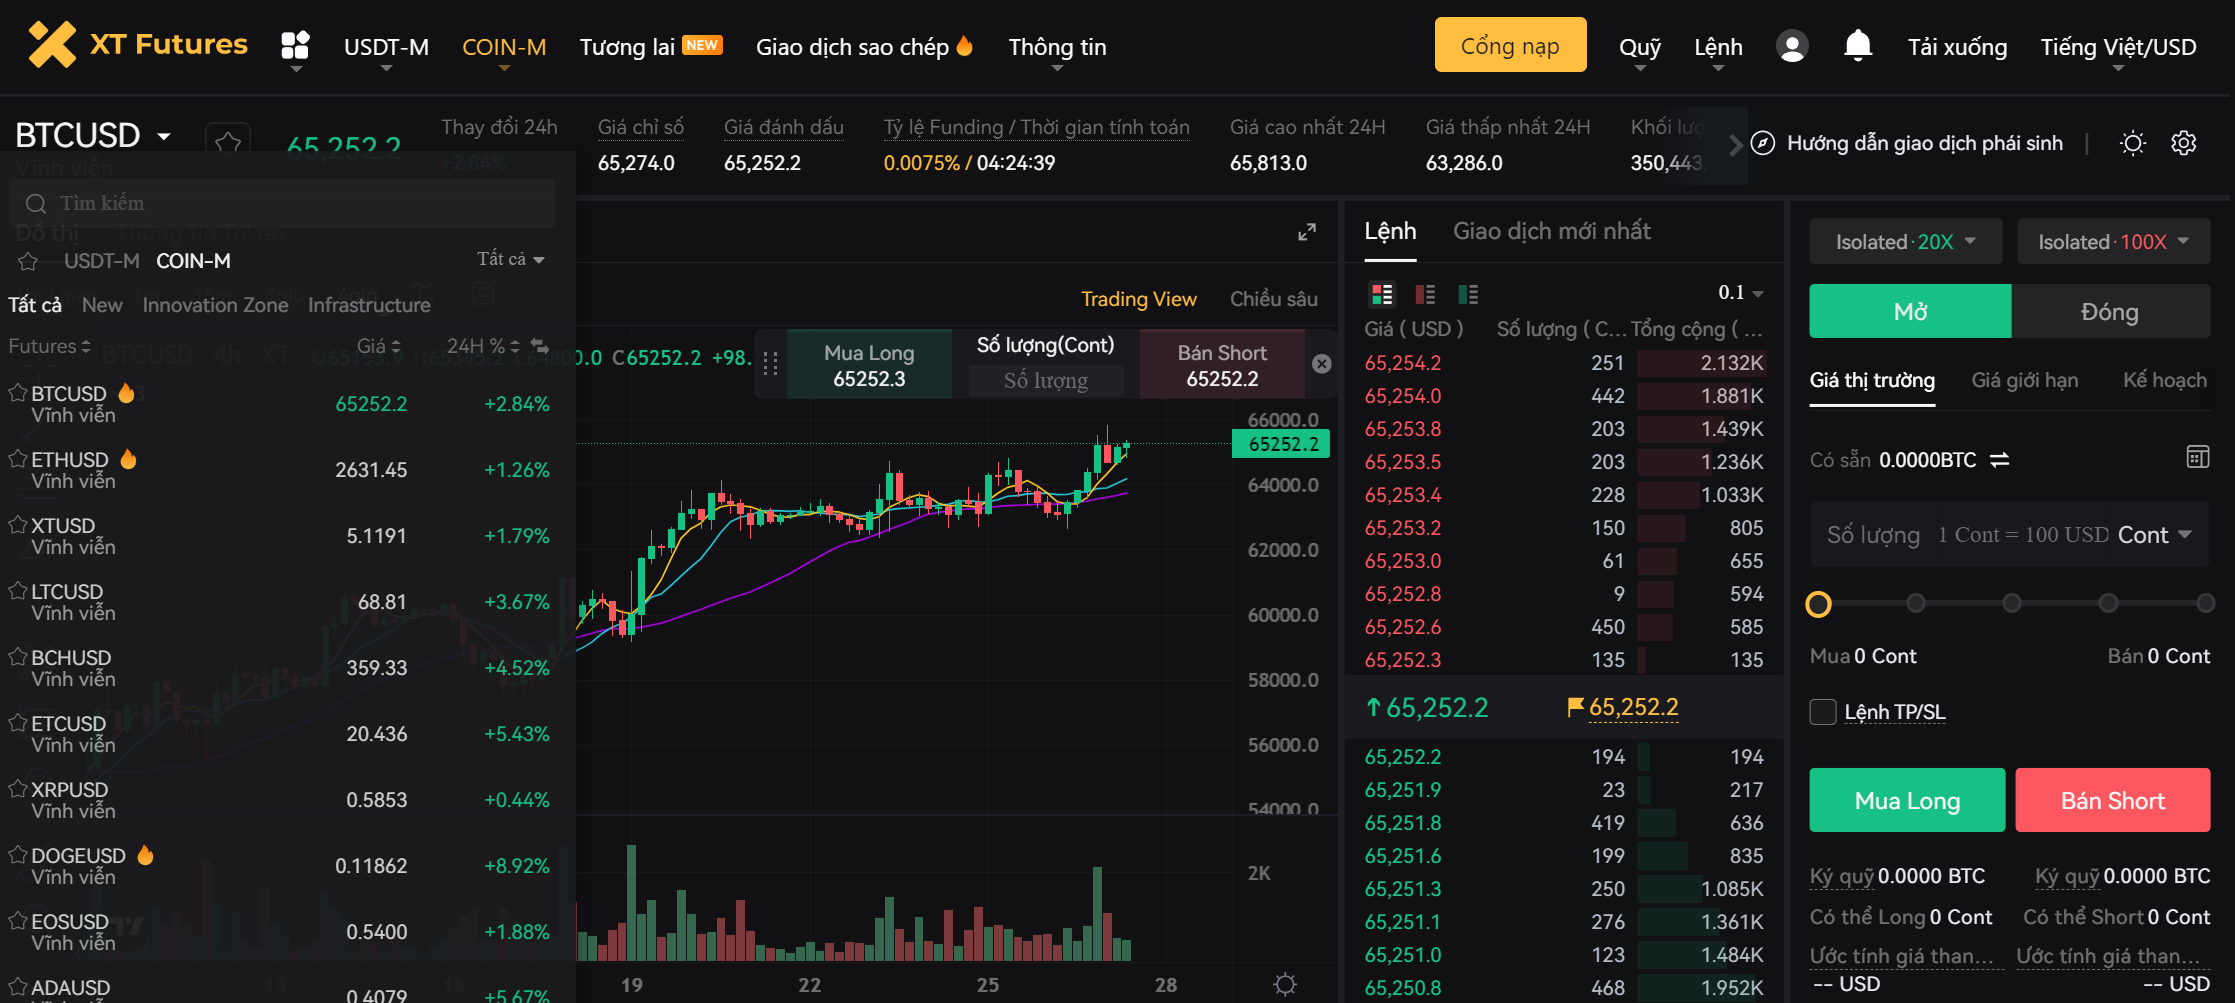The width and height of the screenshot is (2235, 1003).
Task: Favorite the BCHUSD pair star
Action: [18, 657]
